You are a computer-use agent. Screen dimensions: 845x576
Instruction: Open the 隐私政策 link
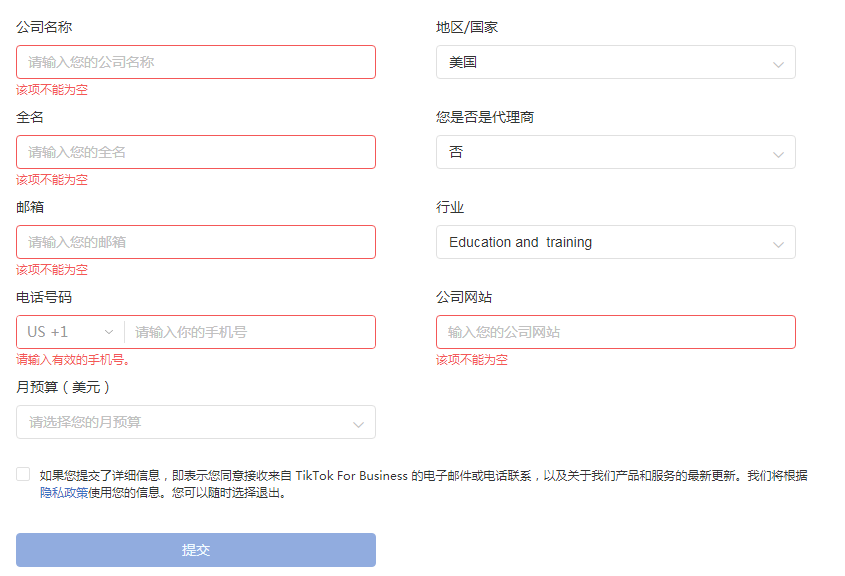click(64, 492)
